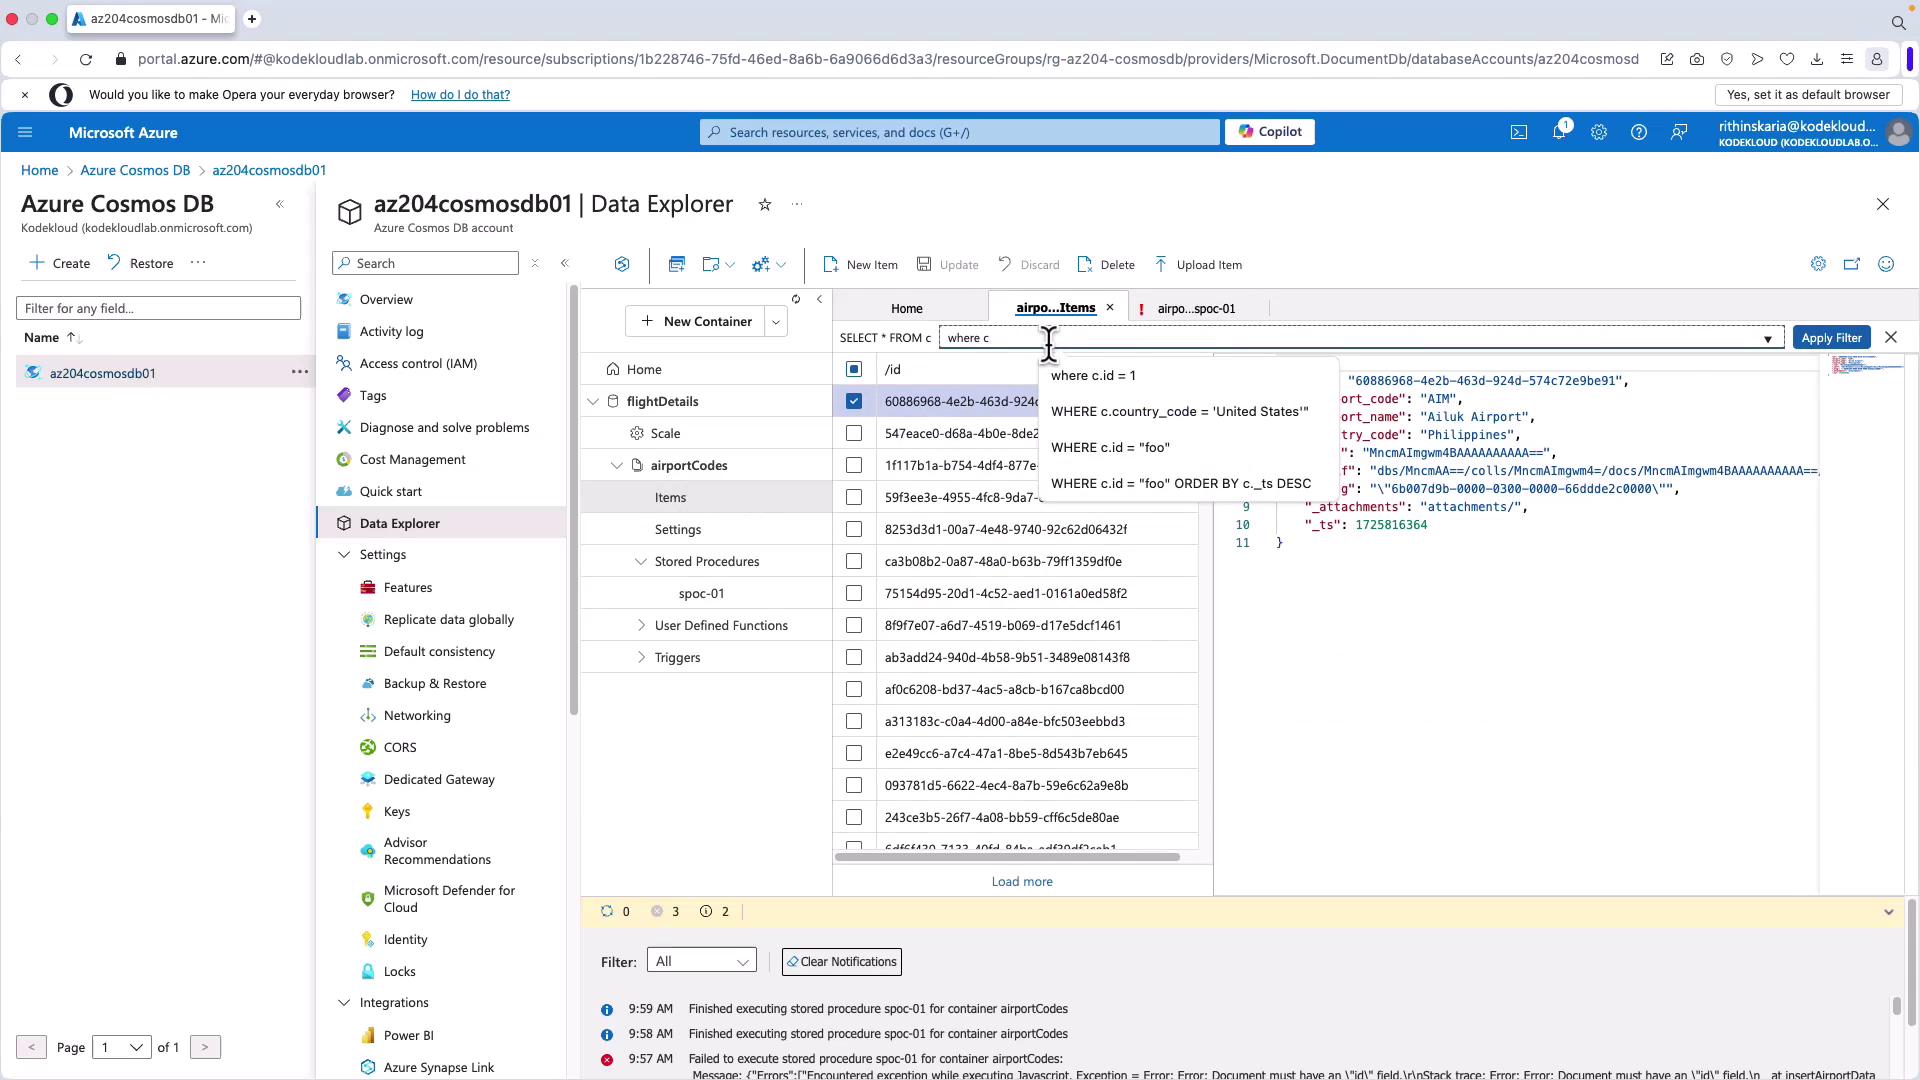The width and height of the screenshot is (1920, 1080).
Task: Open Networking in resource menu
Action: (x=417, y=715)
